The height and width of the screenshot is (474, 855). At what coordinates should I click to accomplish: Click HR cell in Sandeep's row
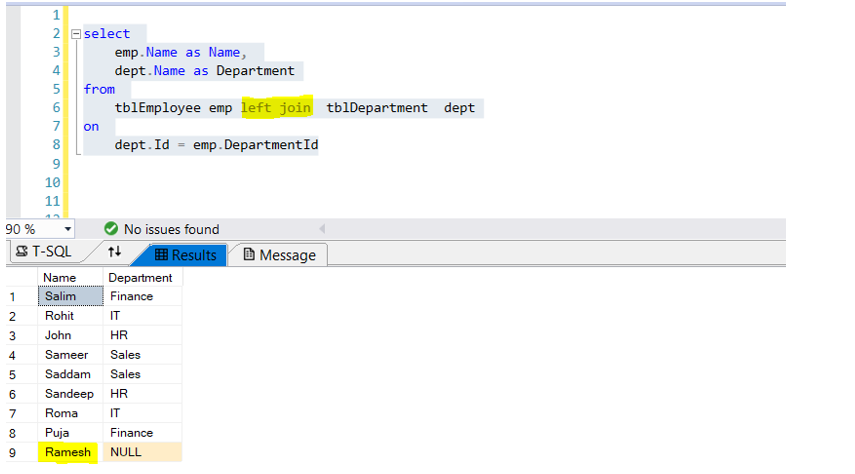pos(142,394)
